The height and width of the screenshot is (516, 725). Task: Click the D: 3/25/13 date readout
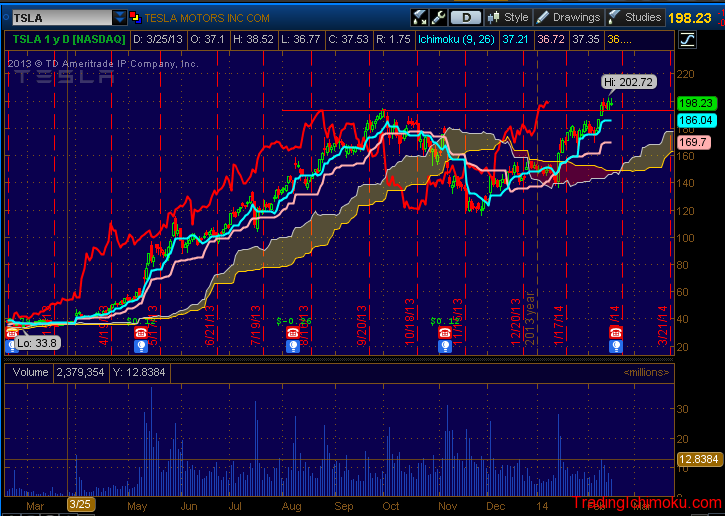point(158,40)
